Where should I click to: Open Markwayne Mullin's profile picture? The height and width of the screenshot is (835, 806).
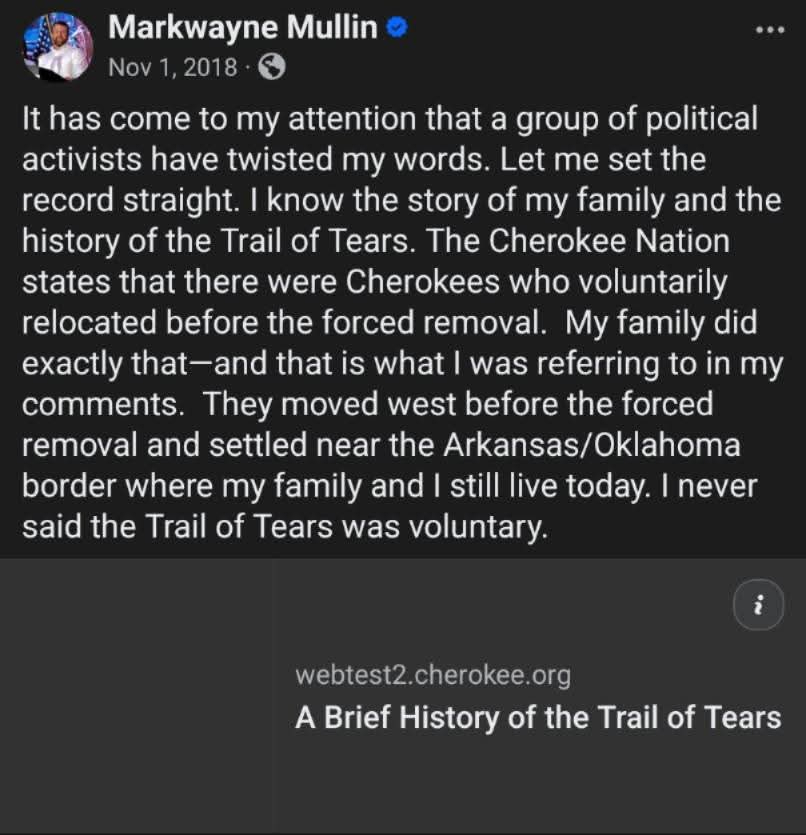coord(57,46)
